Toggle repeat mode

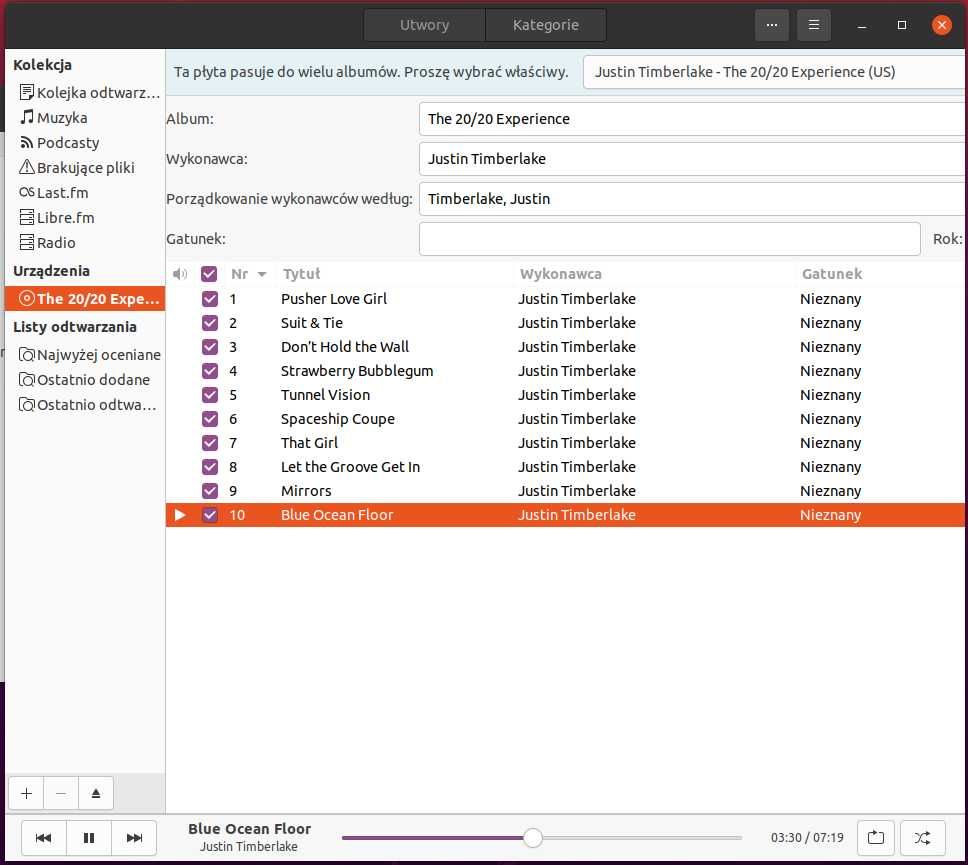pos(876,838)
